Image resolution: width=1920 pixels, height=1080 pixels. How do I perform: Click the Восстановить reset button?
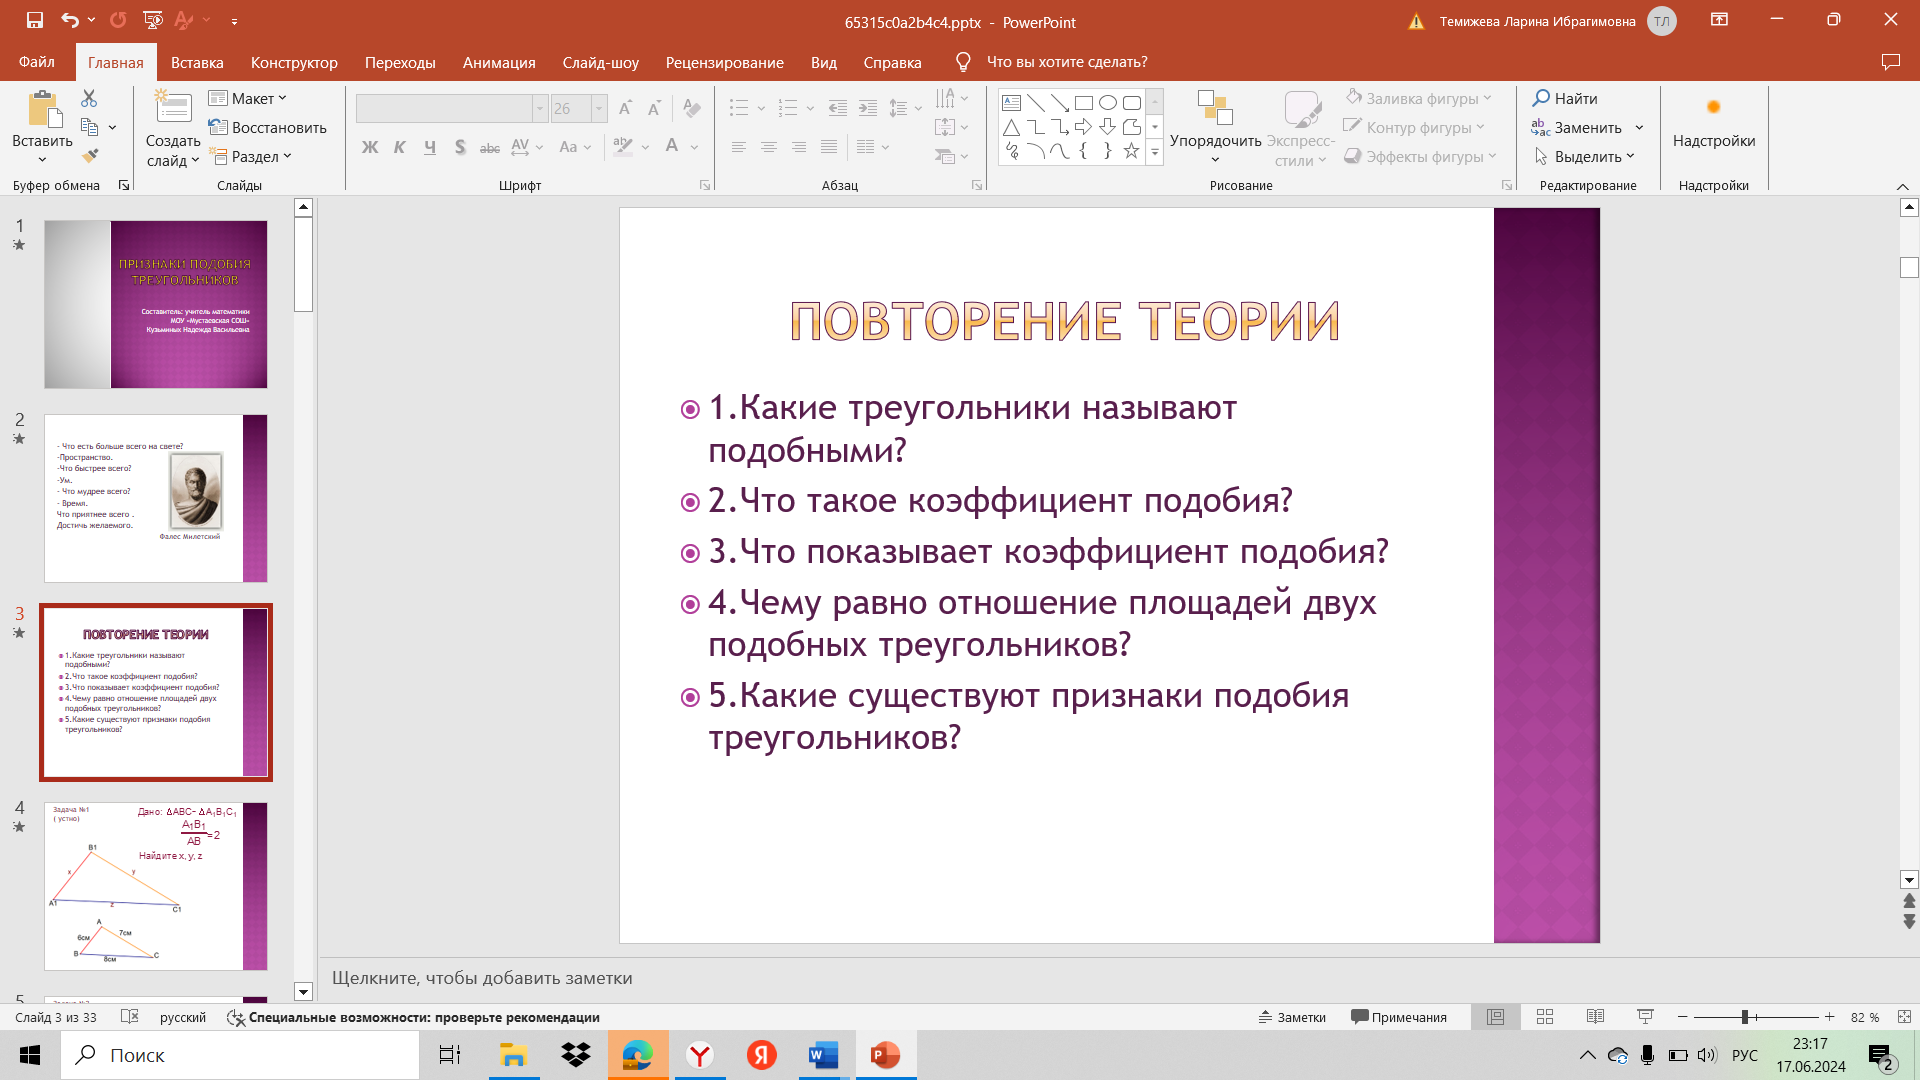click(268, 127)
